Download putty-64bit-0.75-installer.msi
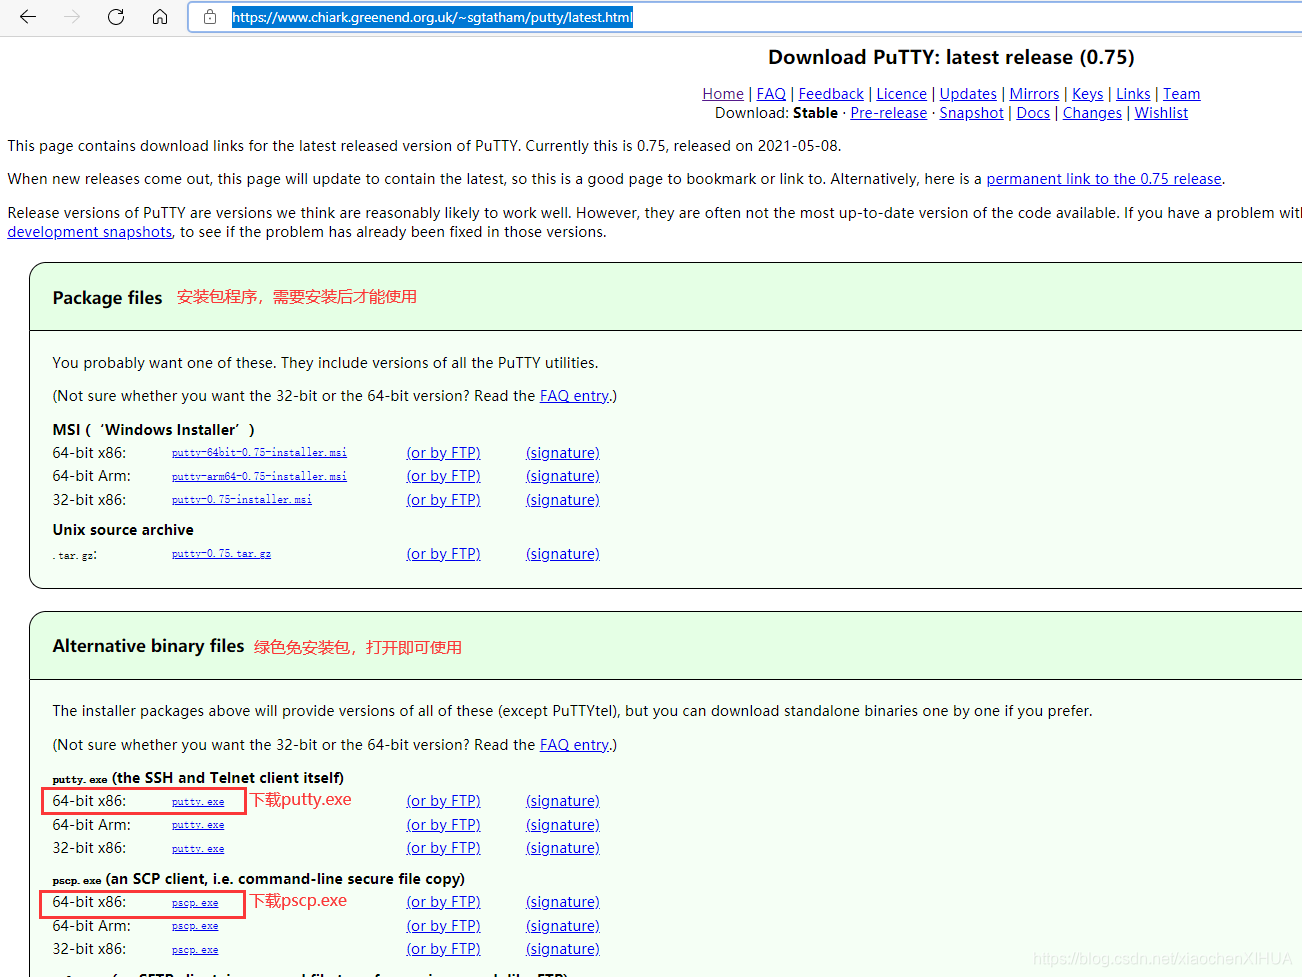Image resolution: width=1302 pixels, height=977 pixels. [259, 453]
